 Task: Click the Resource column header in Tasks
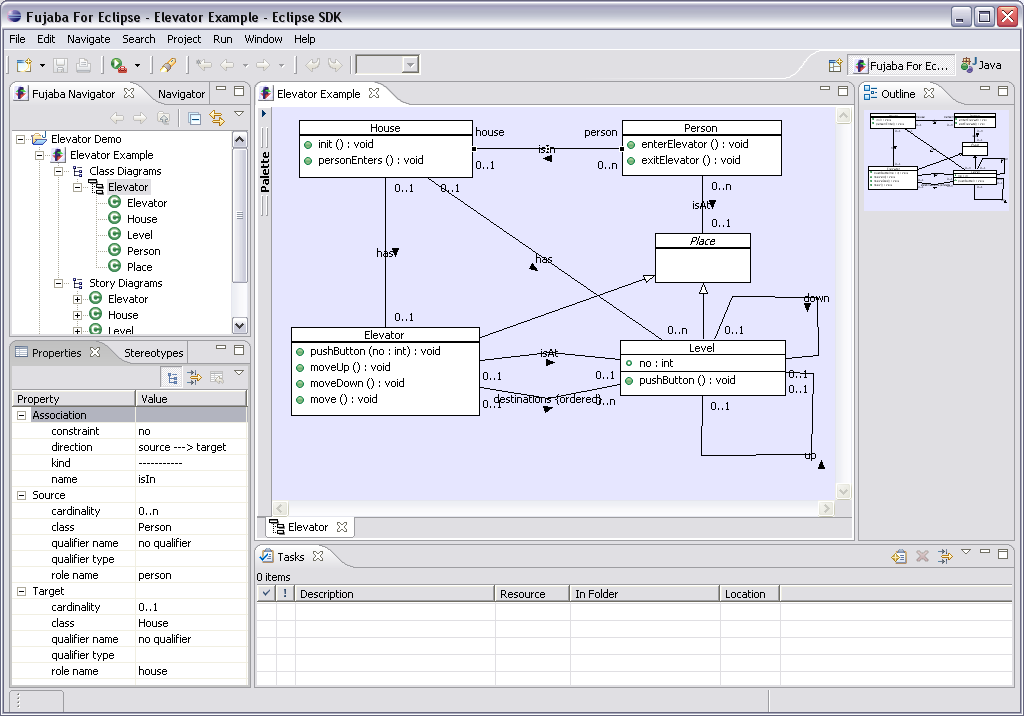pyautogui.click(x=532, y=594)
